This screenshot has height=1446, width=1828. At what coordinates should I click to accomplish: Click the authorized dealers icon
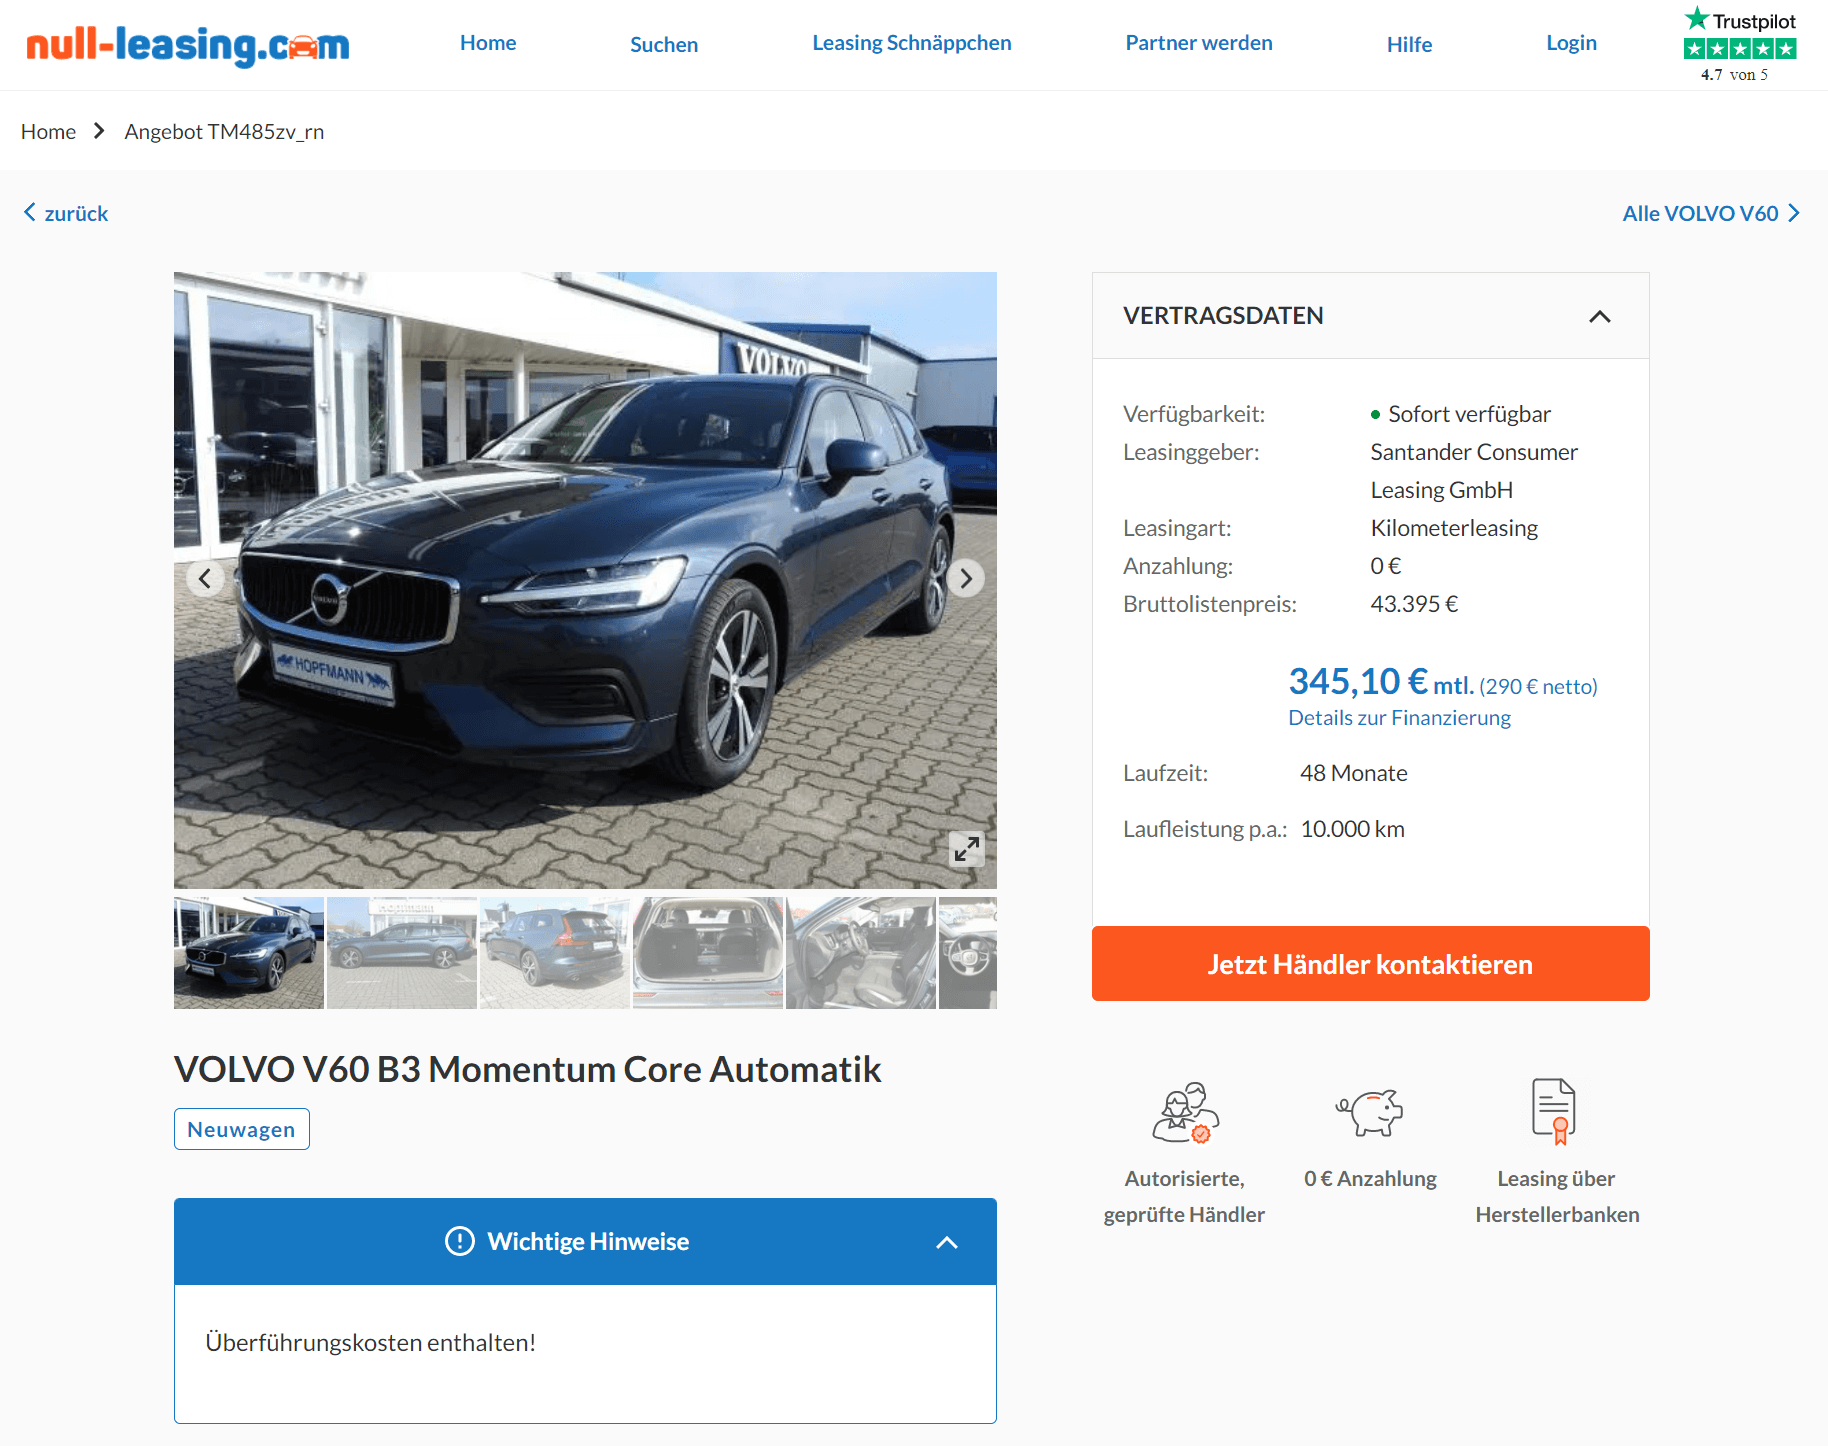[1185, 1112]
